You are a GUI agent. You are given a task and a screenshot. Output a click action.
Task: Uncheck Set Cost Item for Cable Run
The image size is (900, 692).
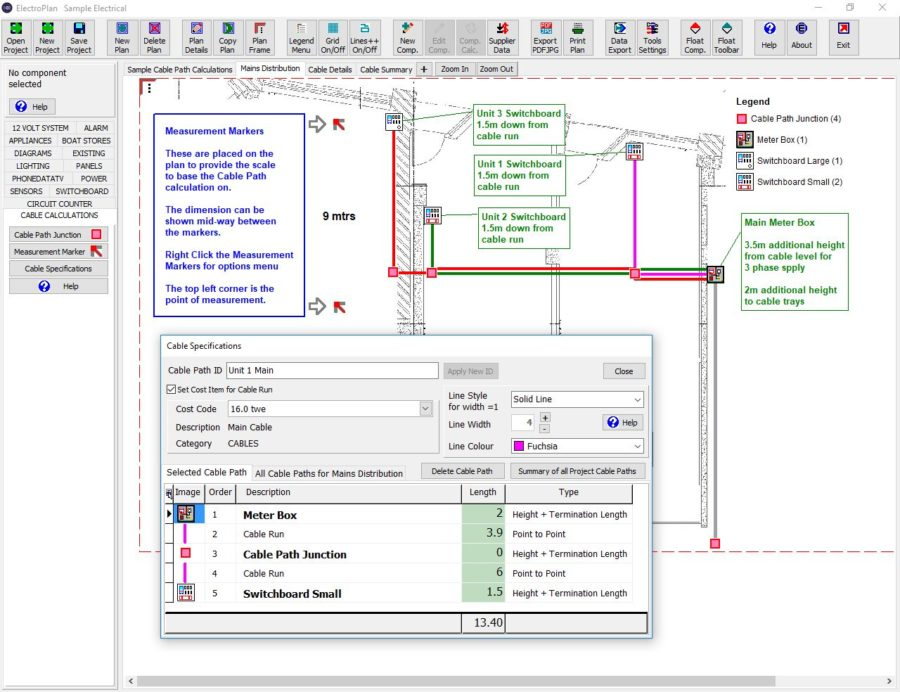tap(170, 389)
